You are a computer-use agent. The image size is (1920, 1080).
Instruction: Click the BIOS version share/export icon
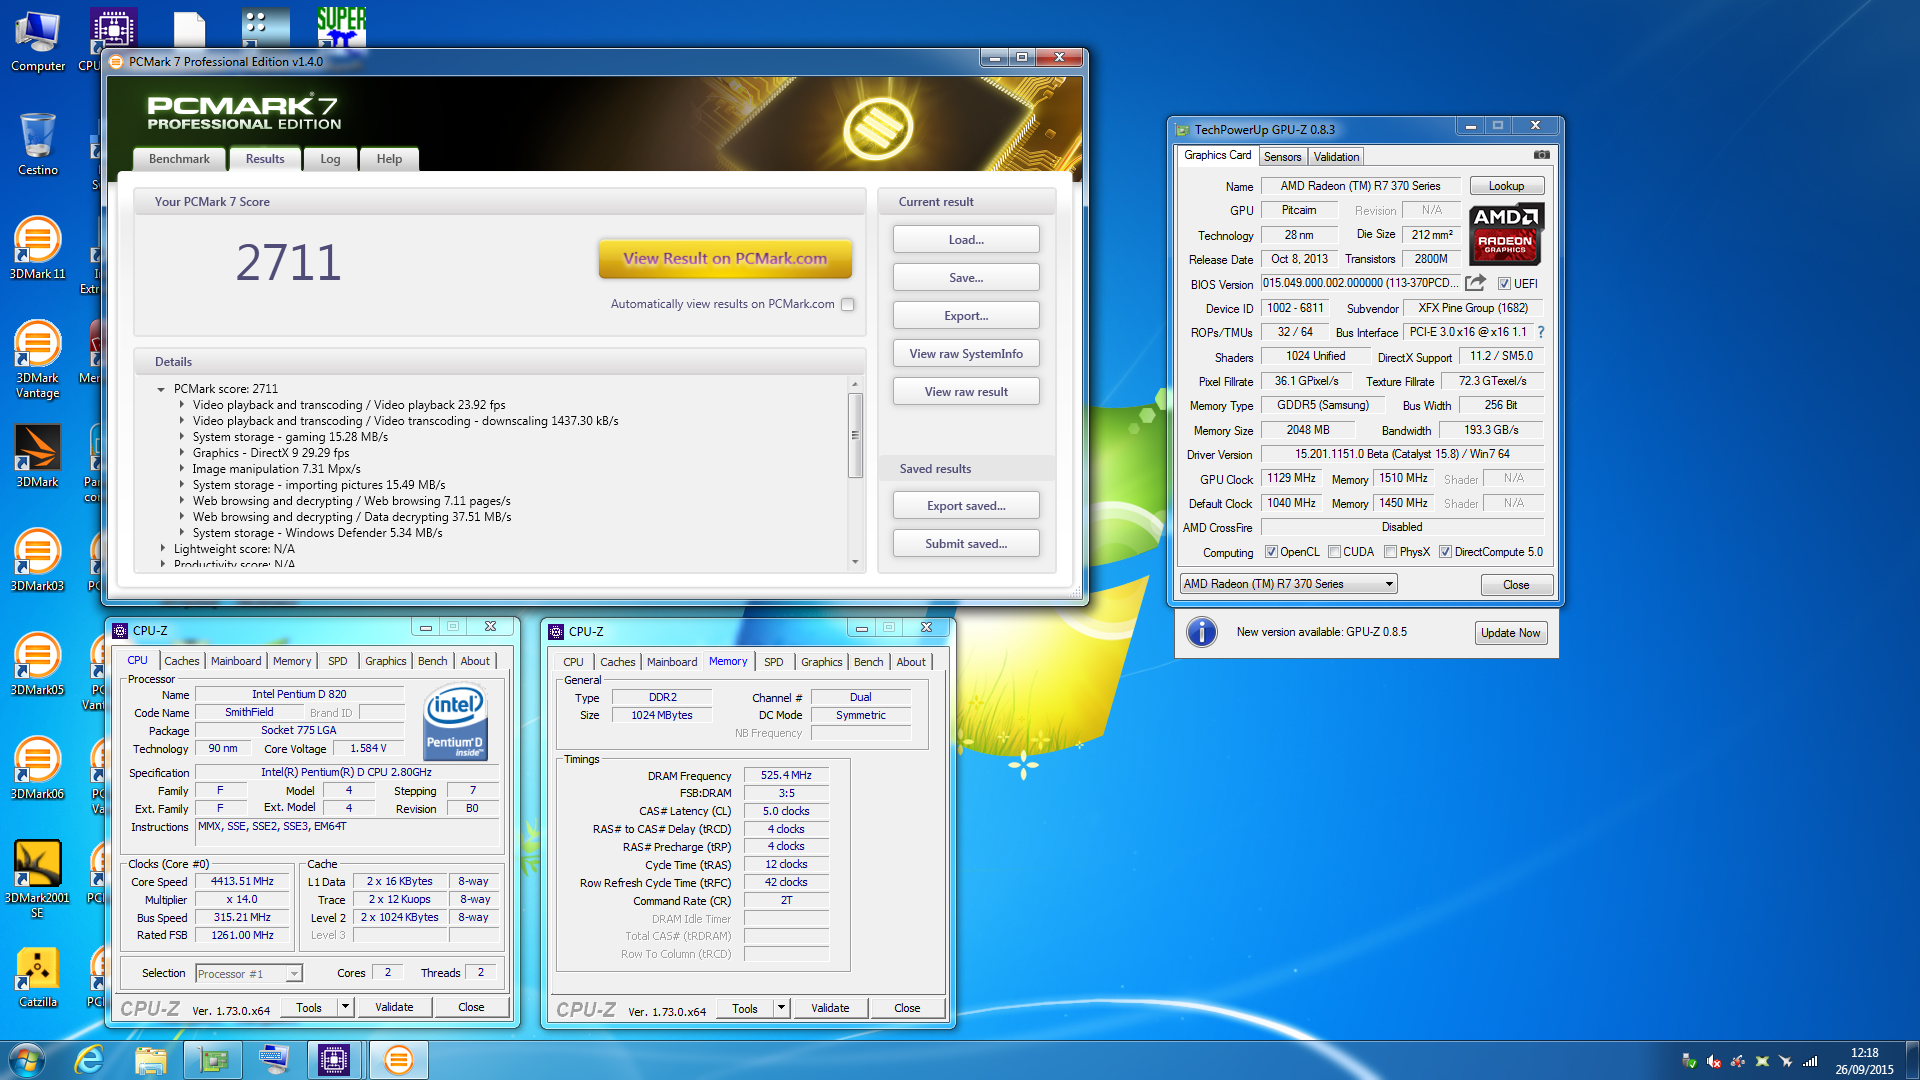coord(1476,283)
